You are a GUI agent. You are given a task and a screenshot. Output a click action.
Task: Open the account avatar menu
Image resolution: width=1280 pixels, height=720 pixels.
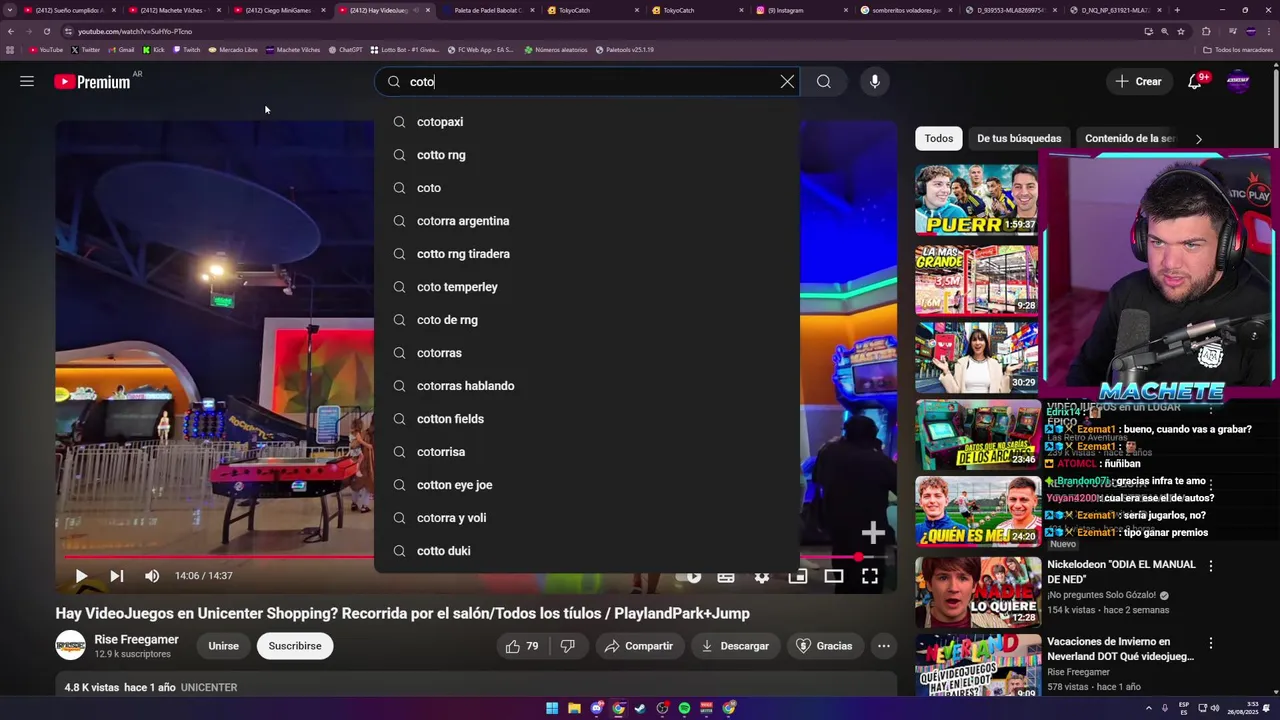[1238, 82]
